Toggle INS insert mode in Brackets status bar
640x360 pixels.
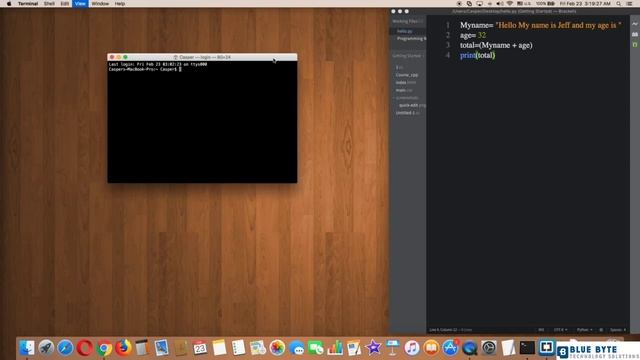point(541,330)
